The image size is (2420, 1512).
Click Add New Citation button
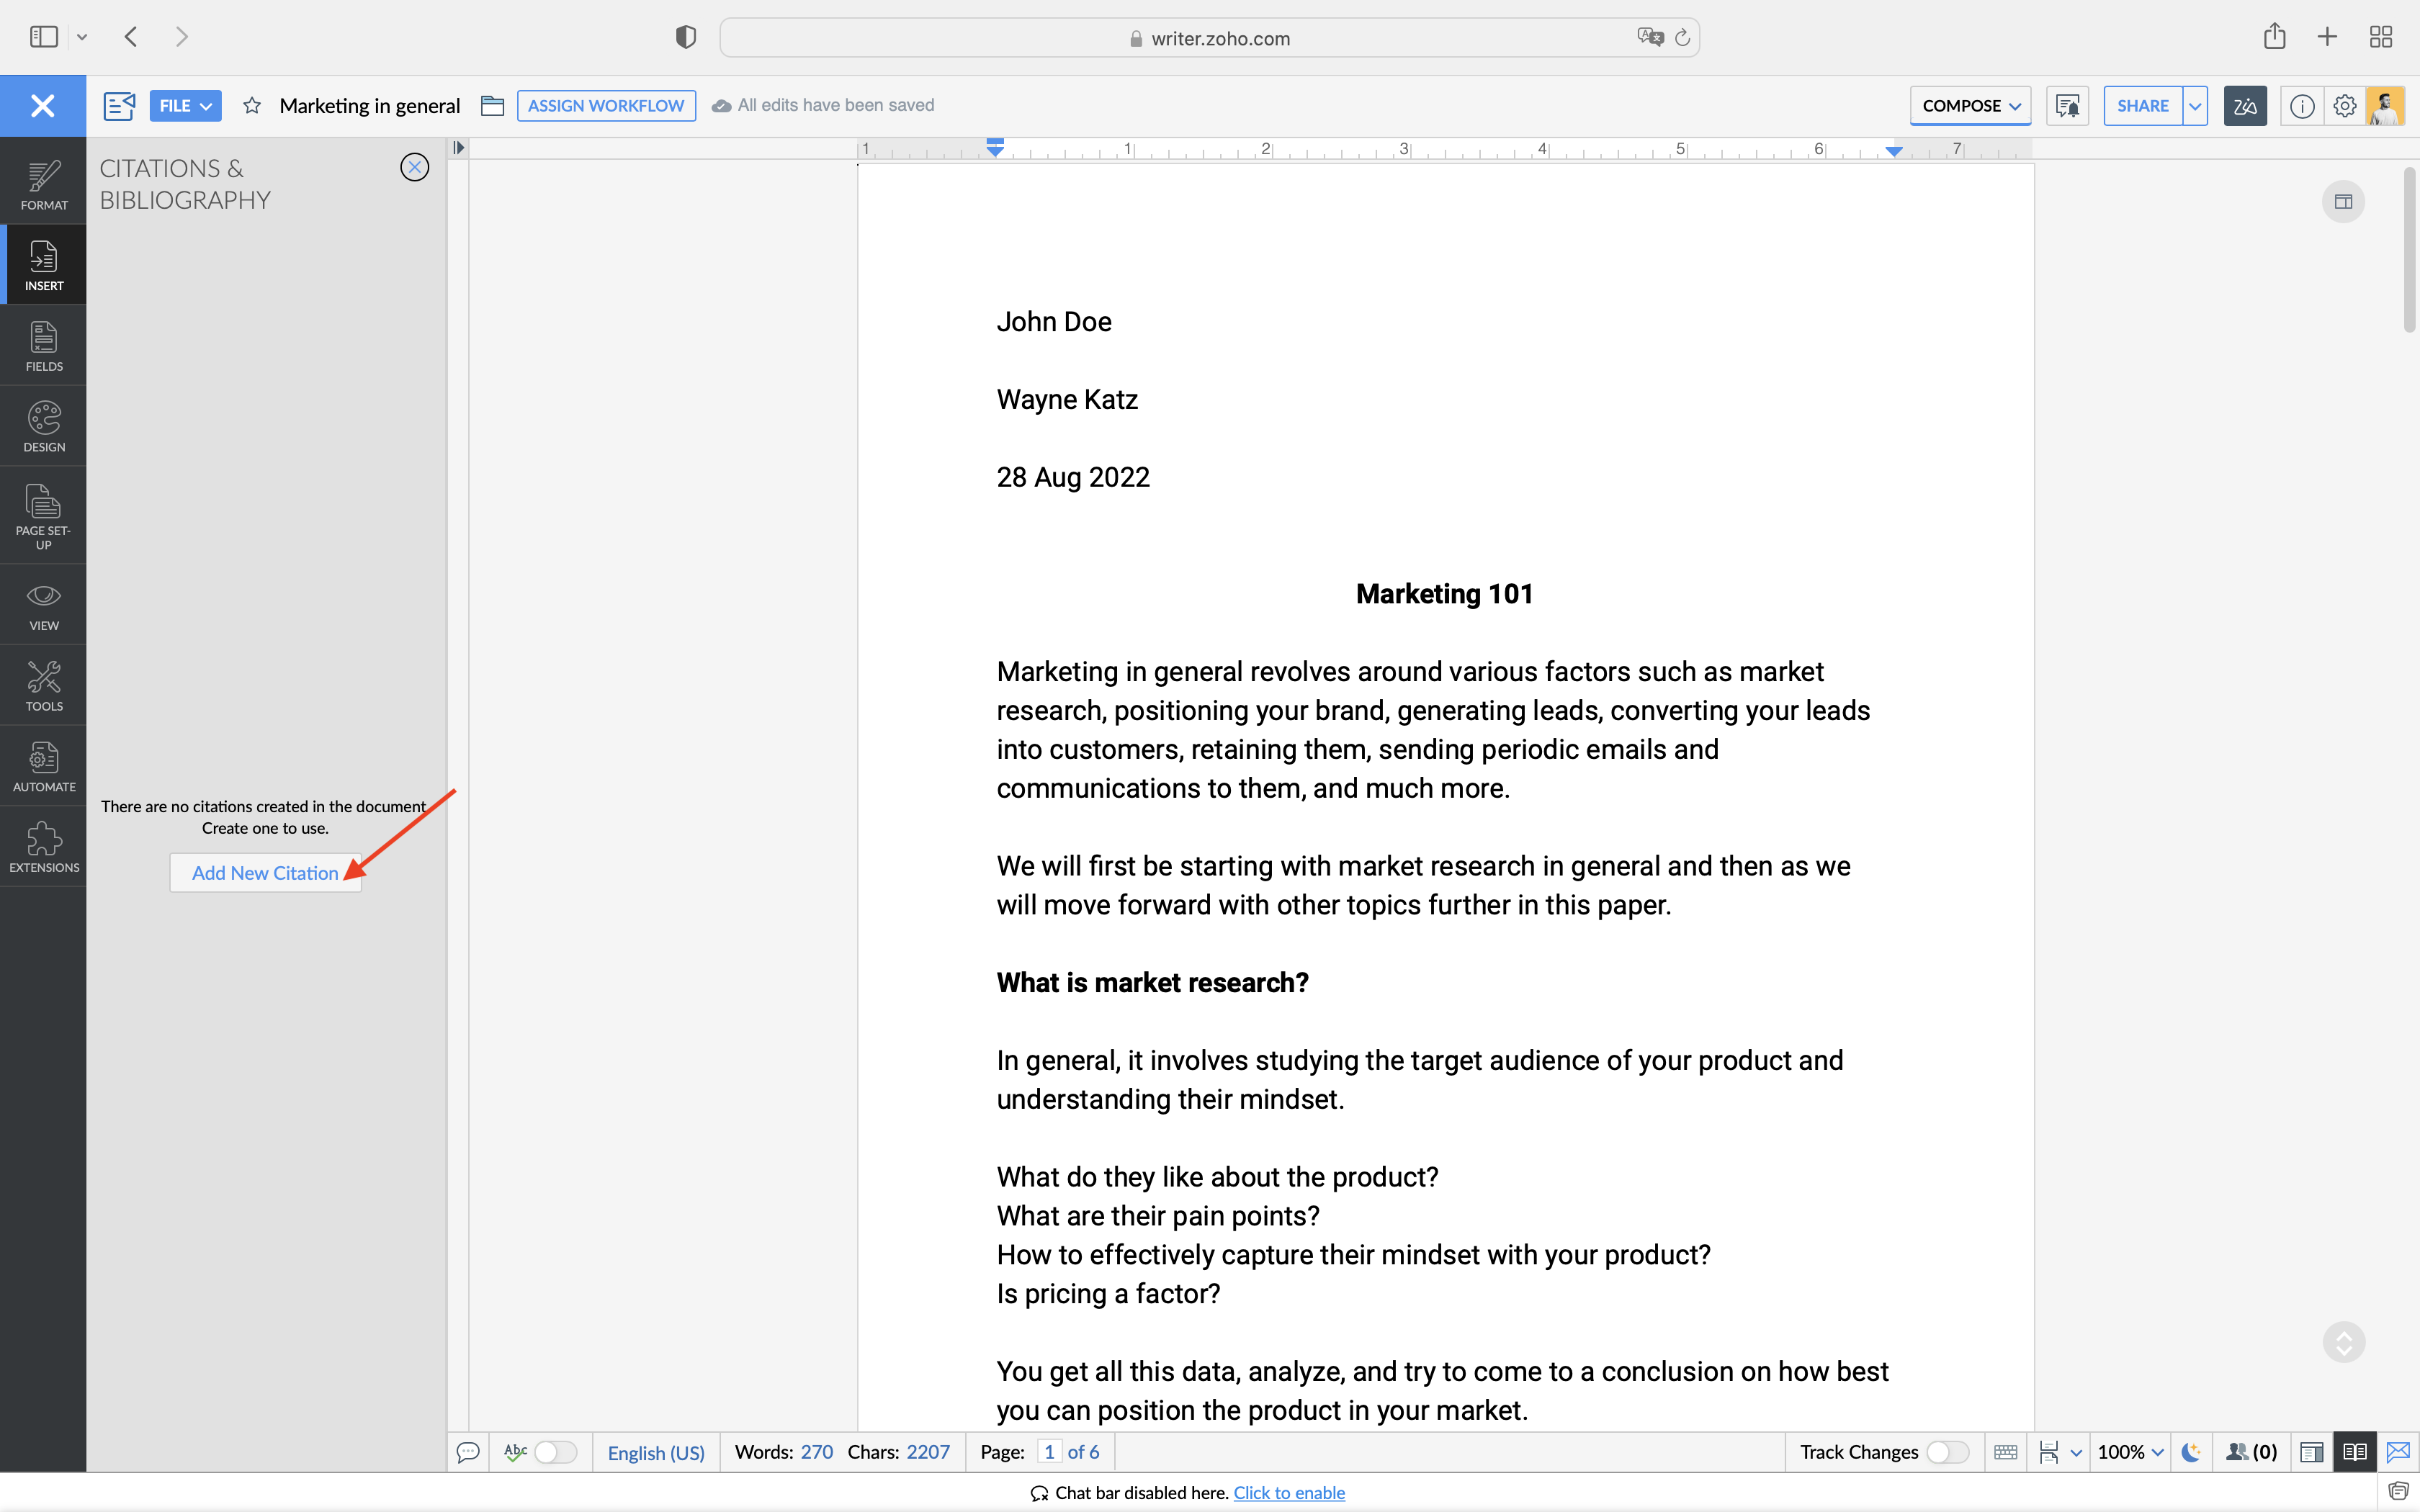tap(265, 873)
